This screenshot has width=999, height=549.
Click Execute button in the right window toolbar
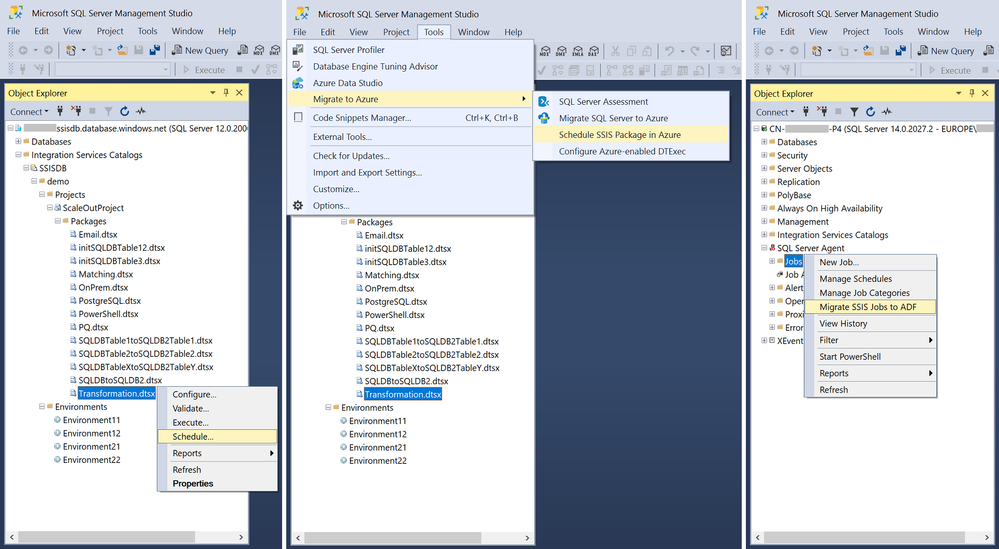tap(951, 70)
